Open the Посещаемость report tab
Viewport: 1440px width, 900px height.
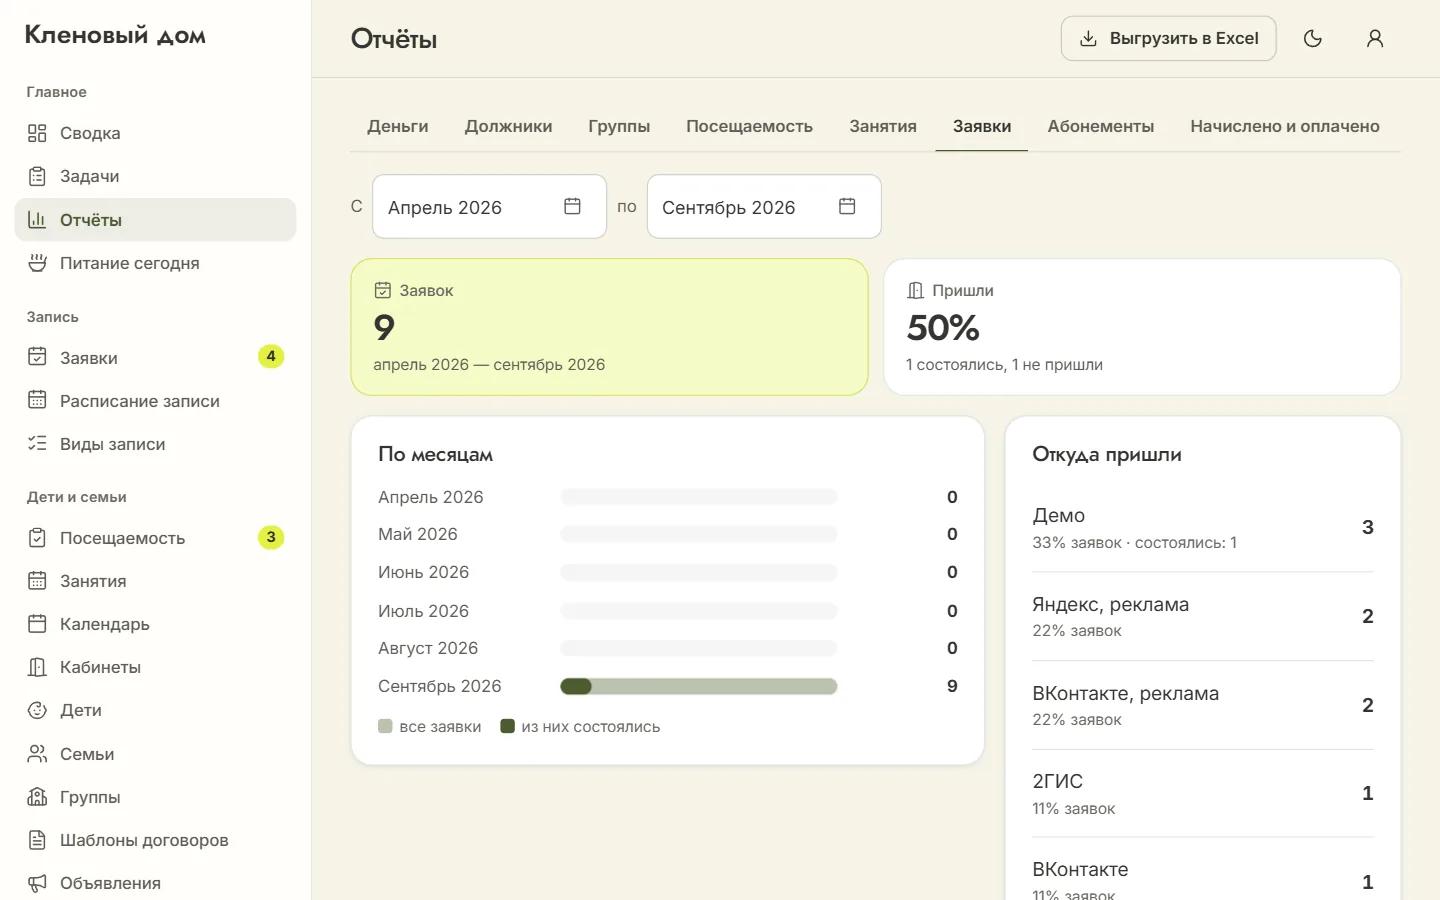tap(749, 126)
